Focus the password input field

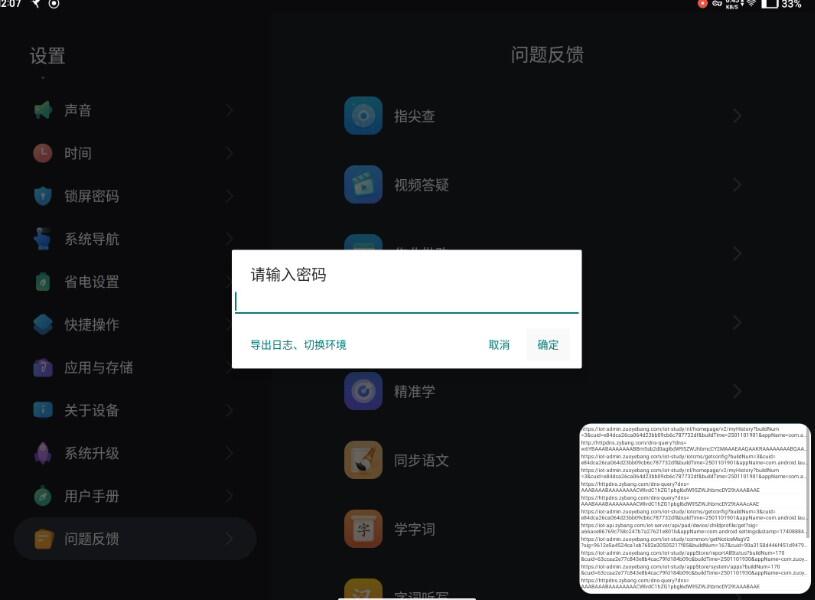pyautogui.click(x=406, y=302)
